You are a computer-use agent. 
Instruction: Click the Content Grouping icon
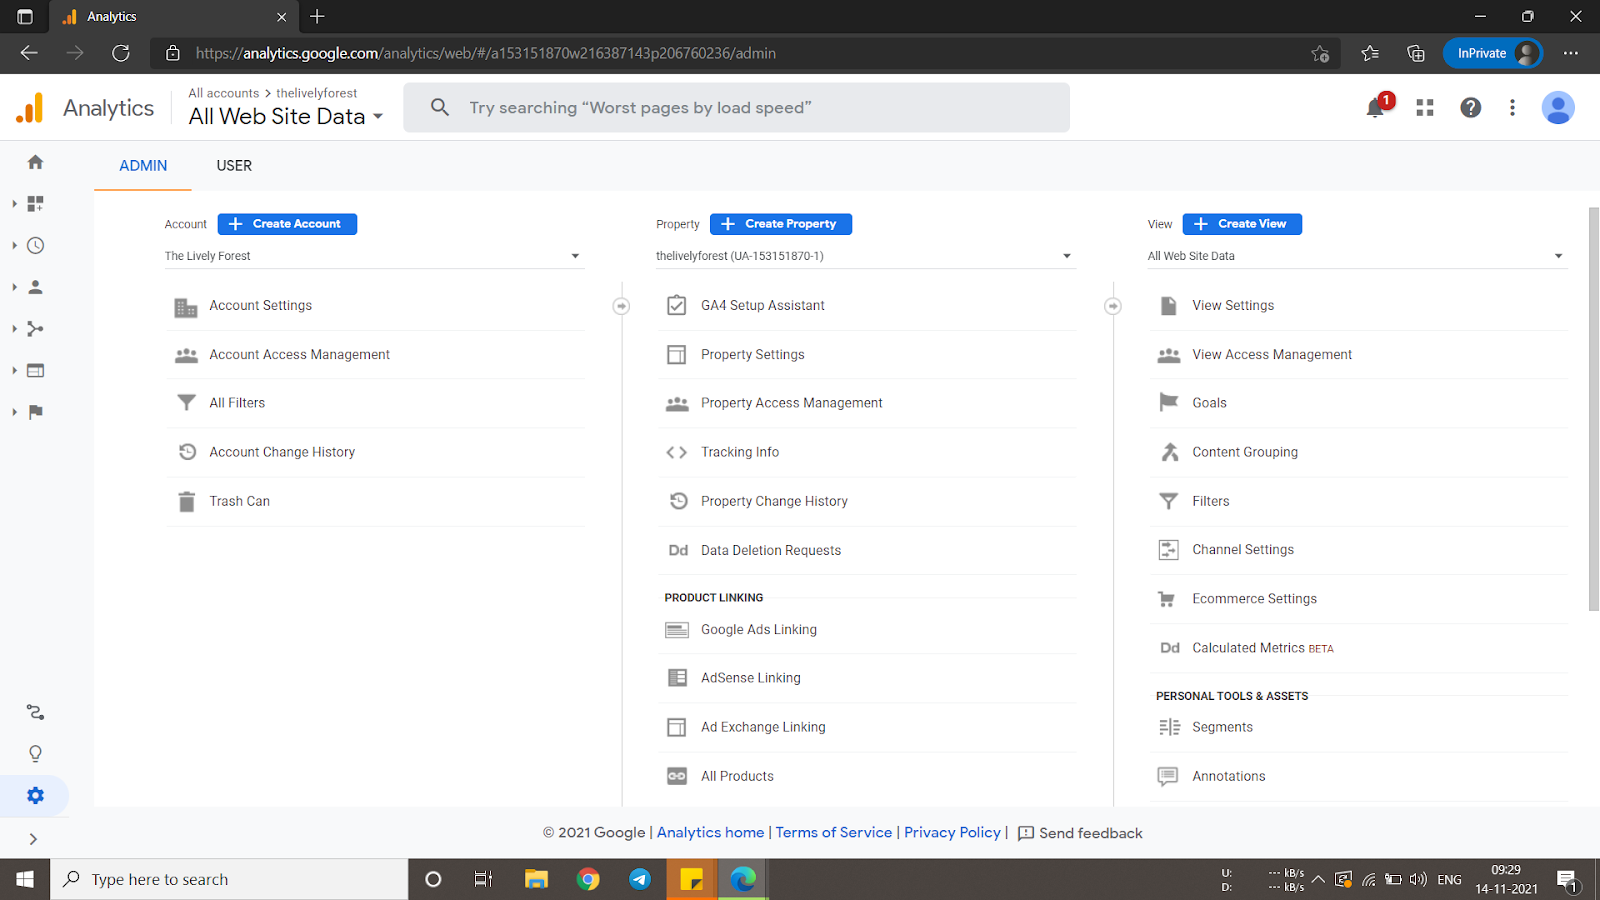pyautogui.click(x=1169, y=452)
